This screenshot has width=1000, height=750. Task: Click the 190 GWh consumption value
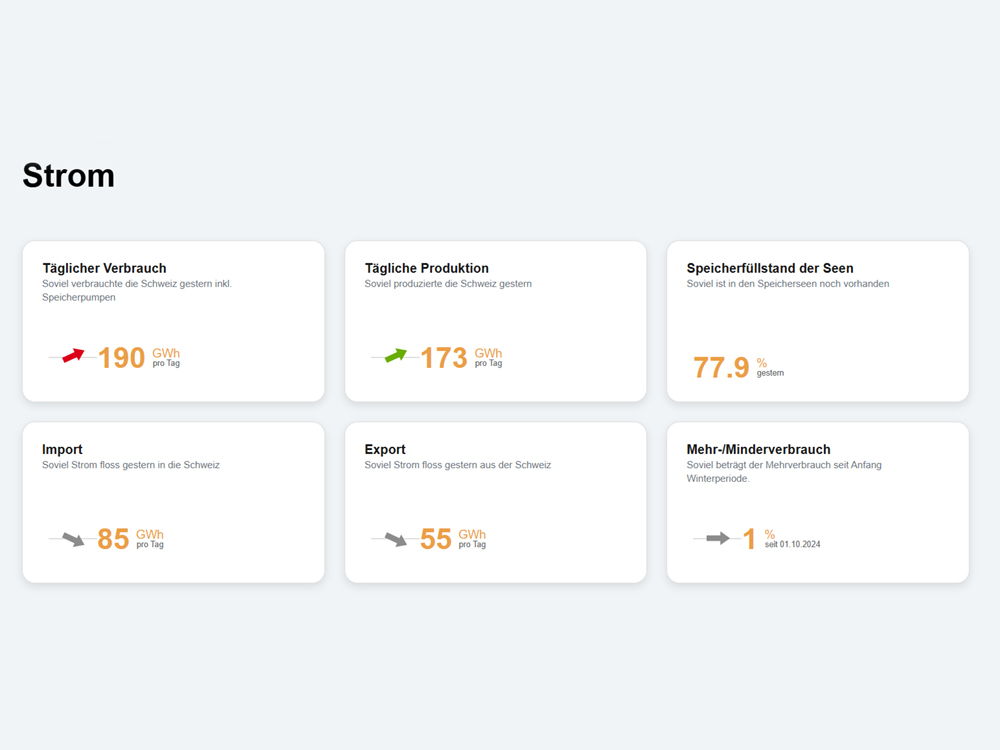click(x=122, y=357)
